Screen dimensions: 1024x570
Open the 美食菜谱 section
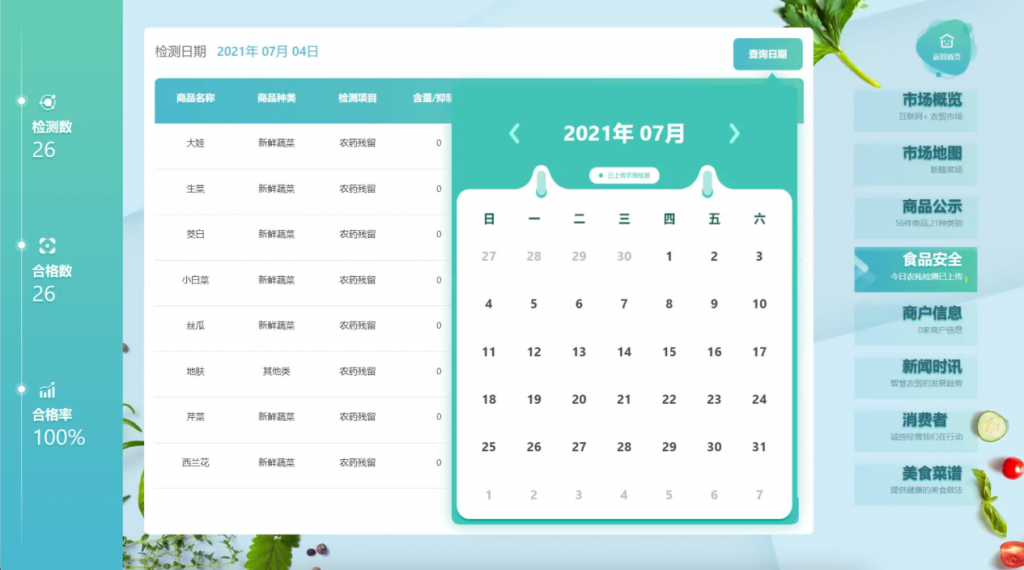pos(914,479)
